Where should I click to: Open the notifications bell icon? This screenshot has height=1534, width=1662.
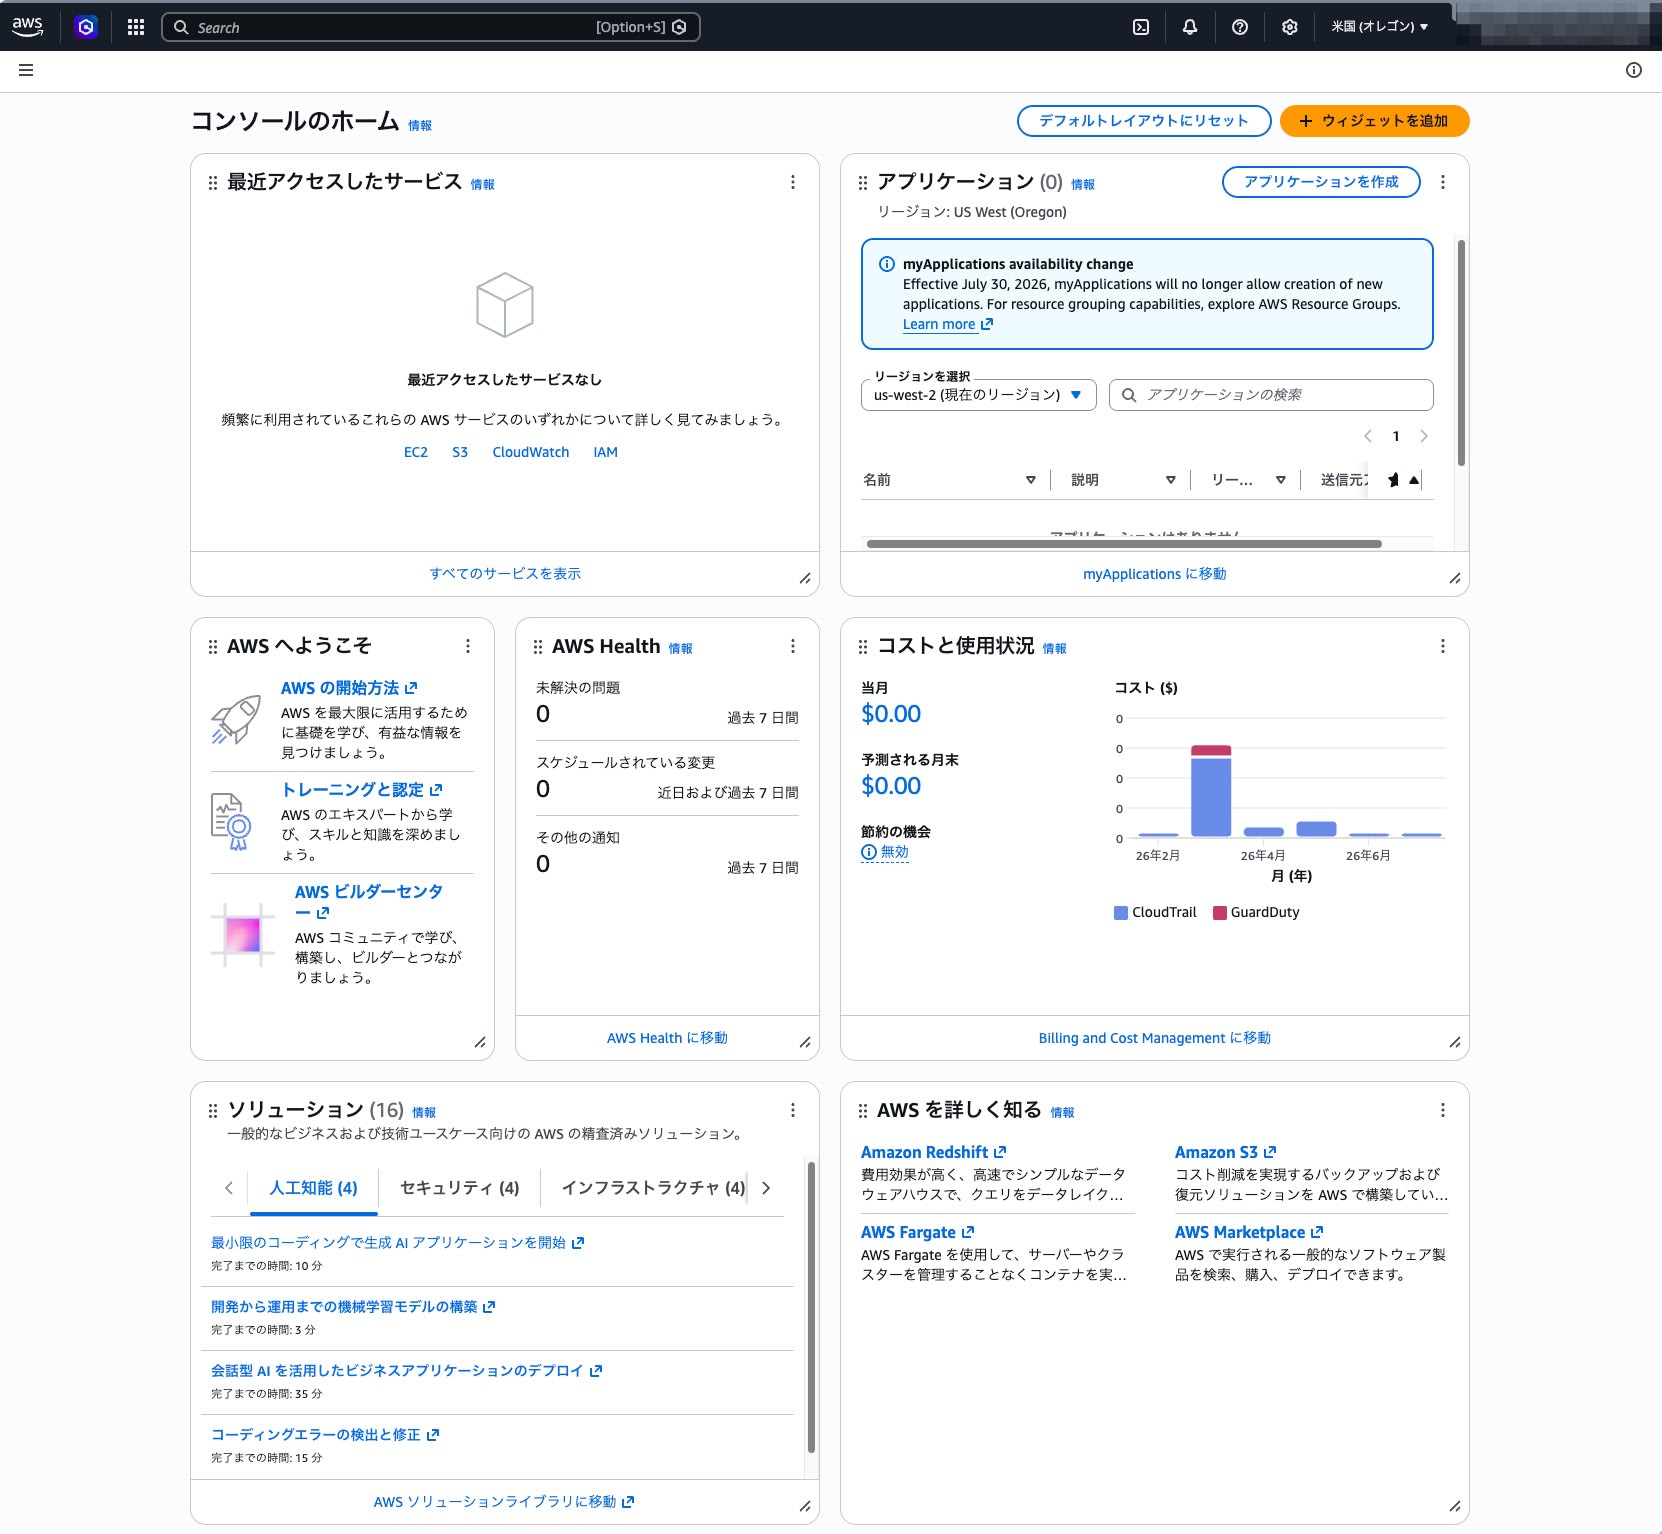coord(1190,27)
